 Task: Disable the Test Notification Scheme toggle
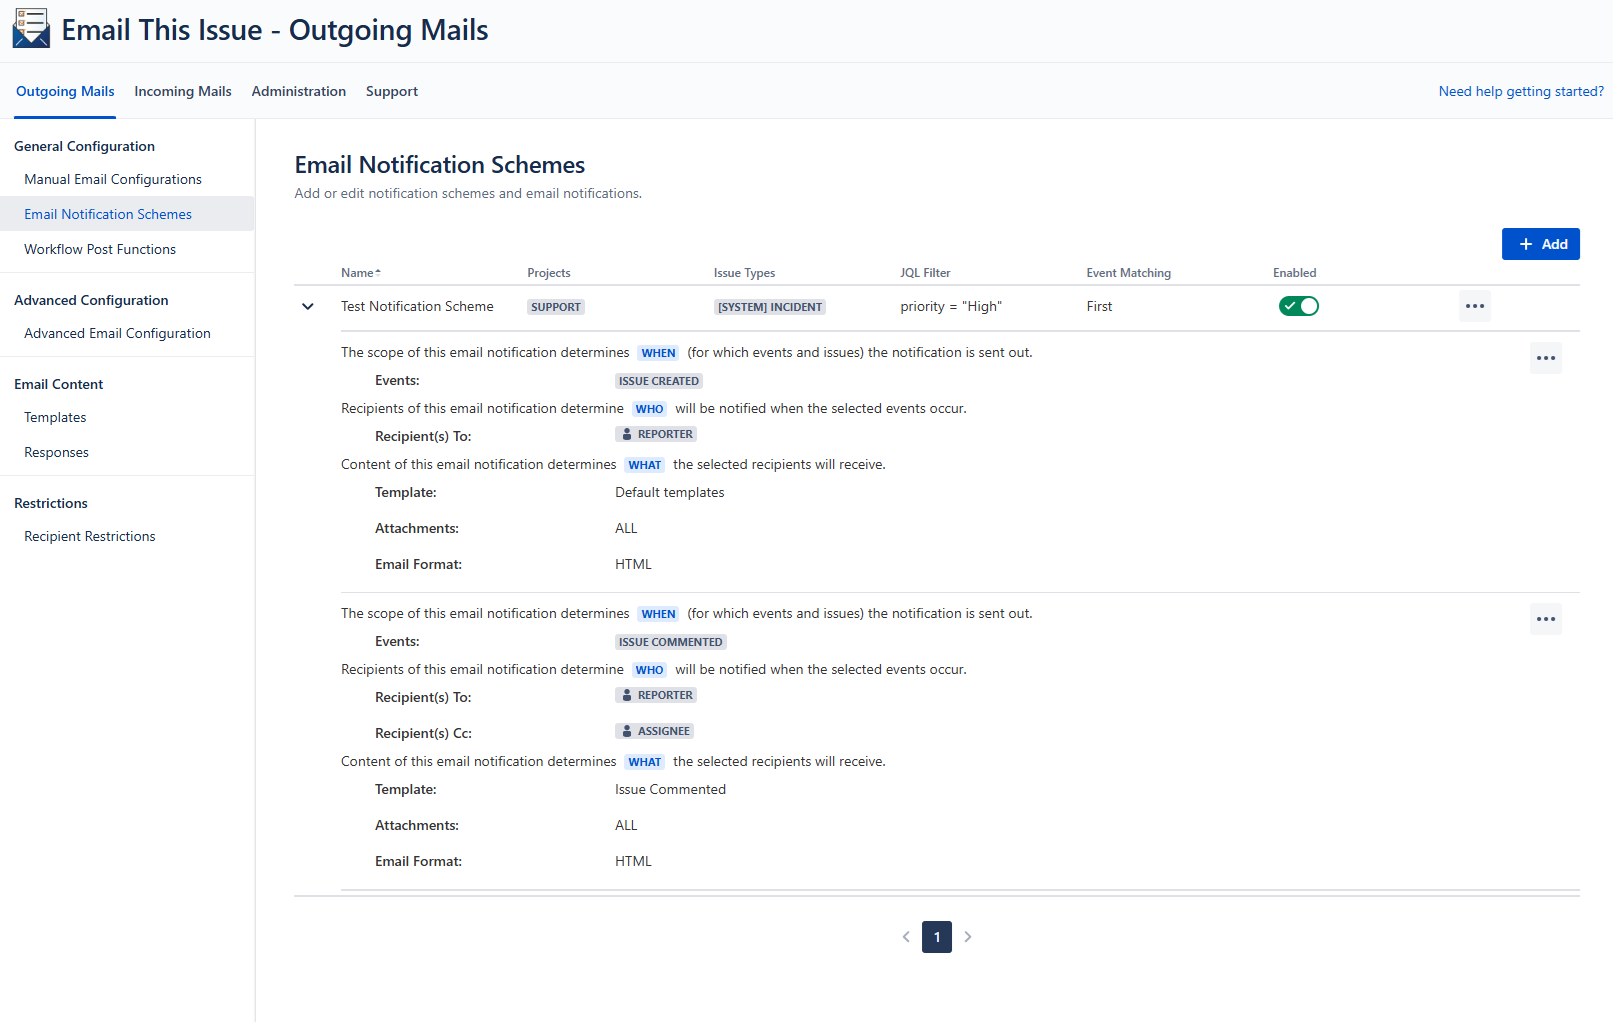click(x=1298, y=306)
